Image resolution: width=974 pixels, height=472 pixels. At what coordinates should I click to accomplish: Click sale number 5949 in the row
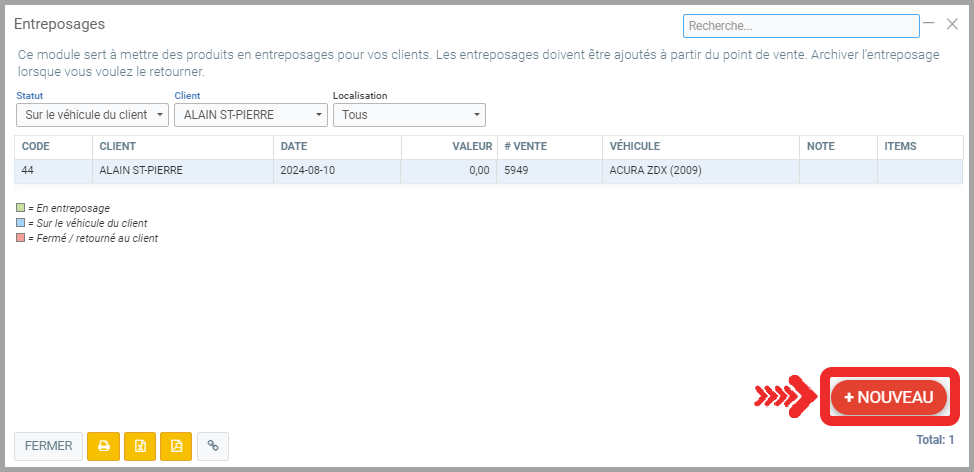516,171
